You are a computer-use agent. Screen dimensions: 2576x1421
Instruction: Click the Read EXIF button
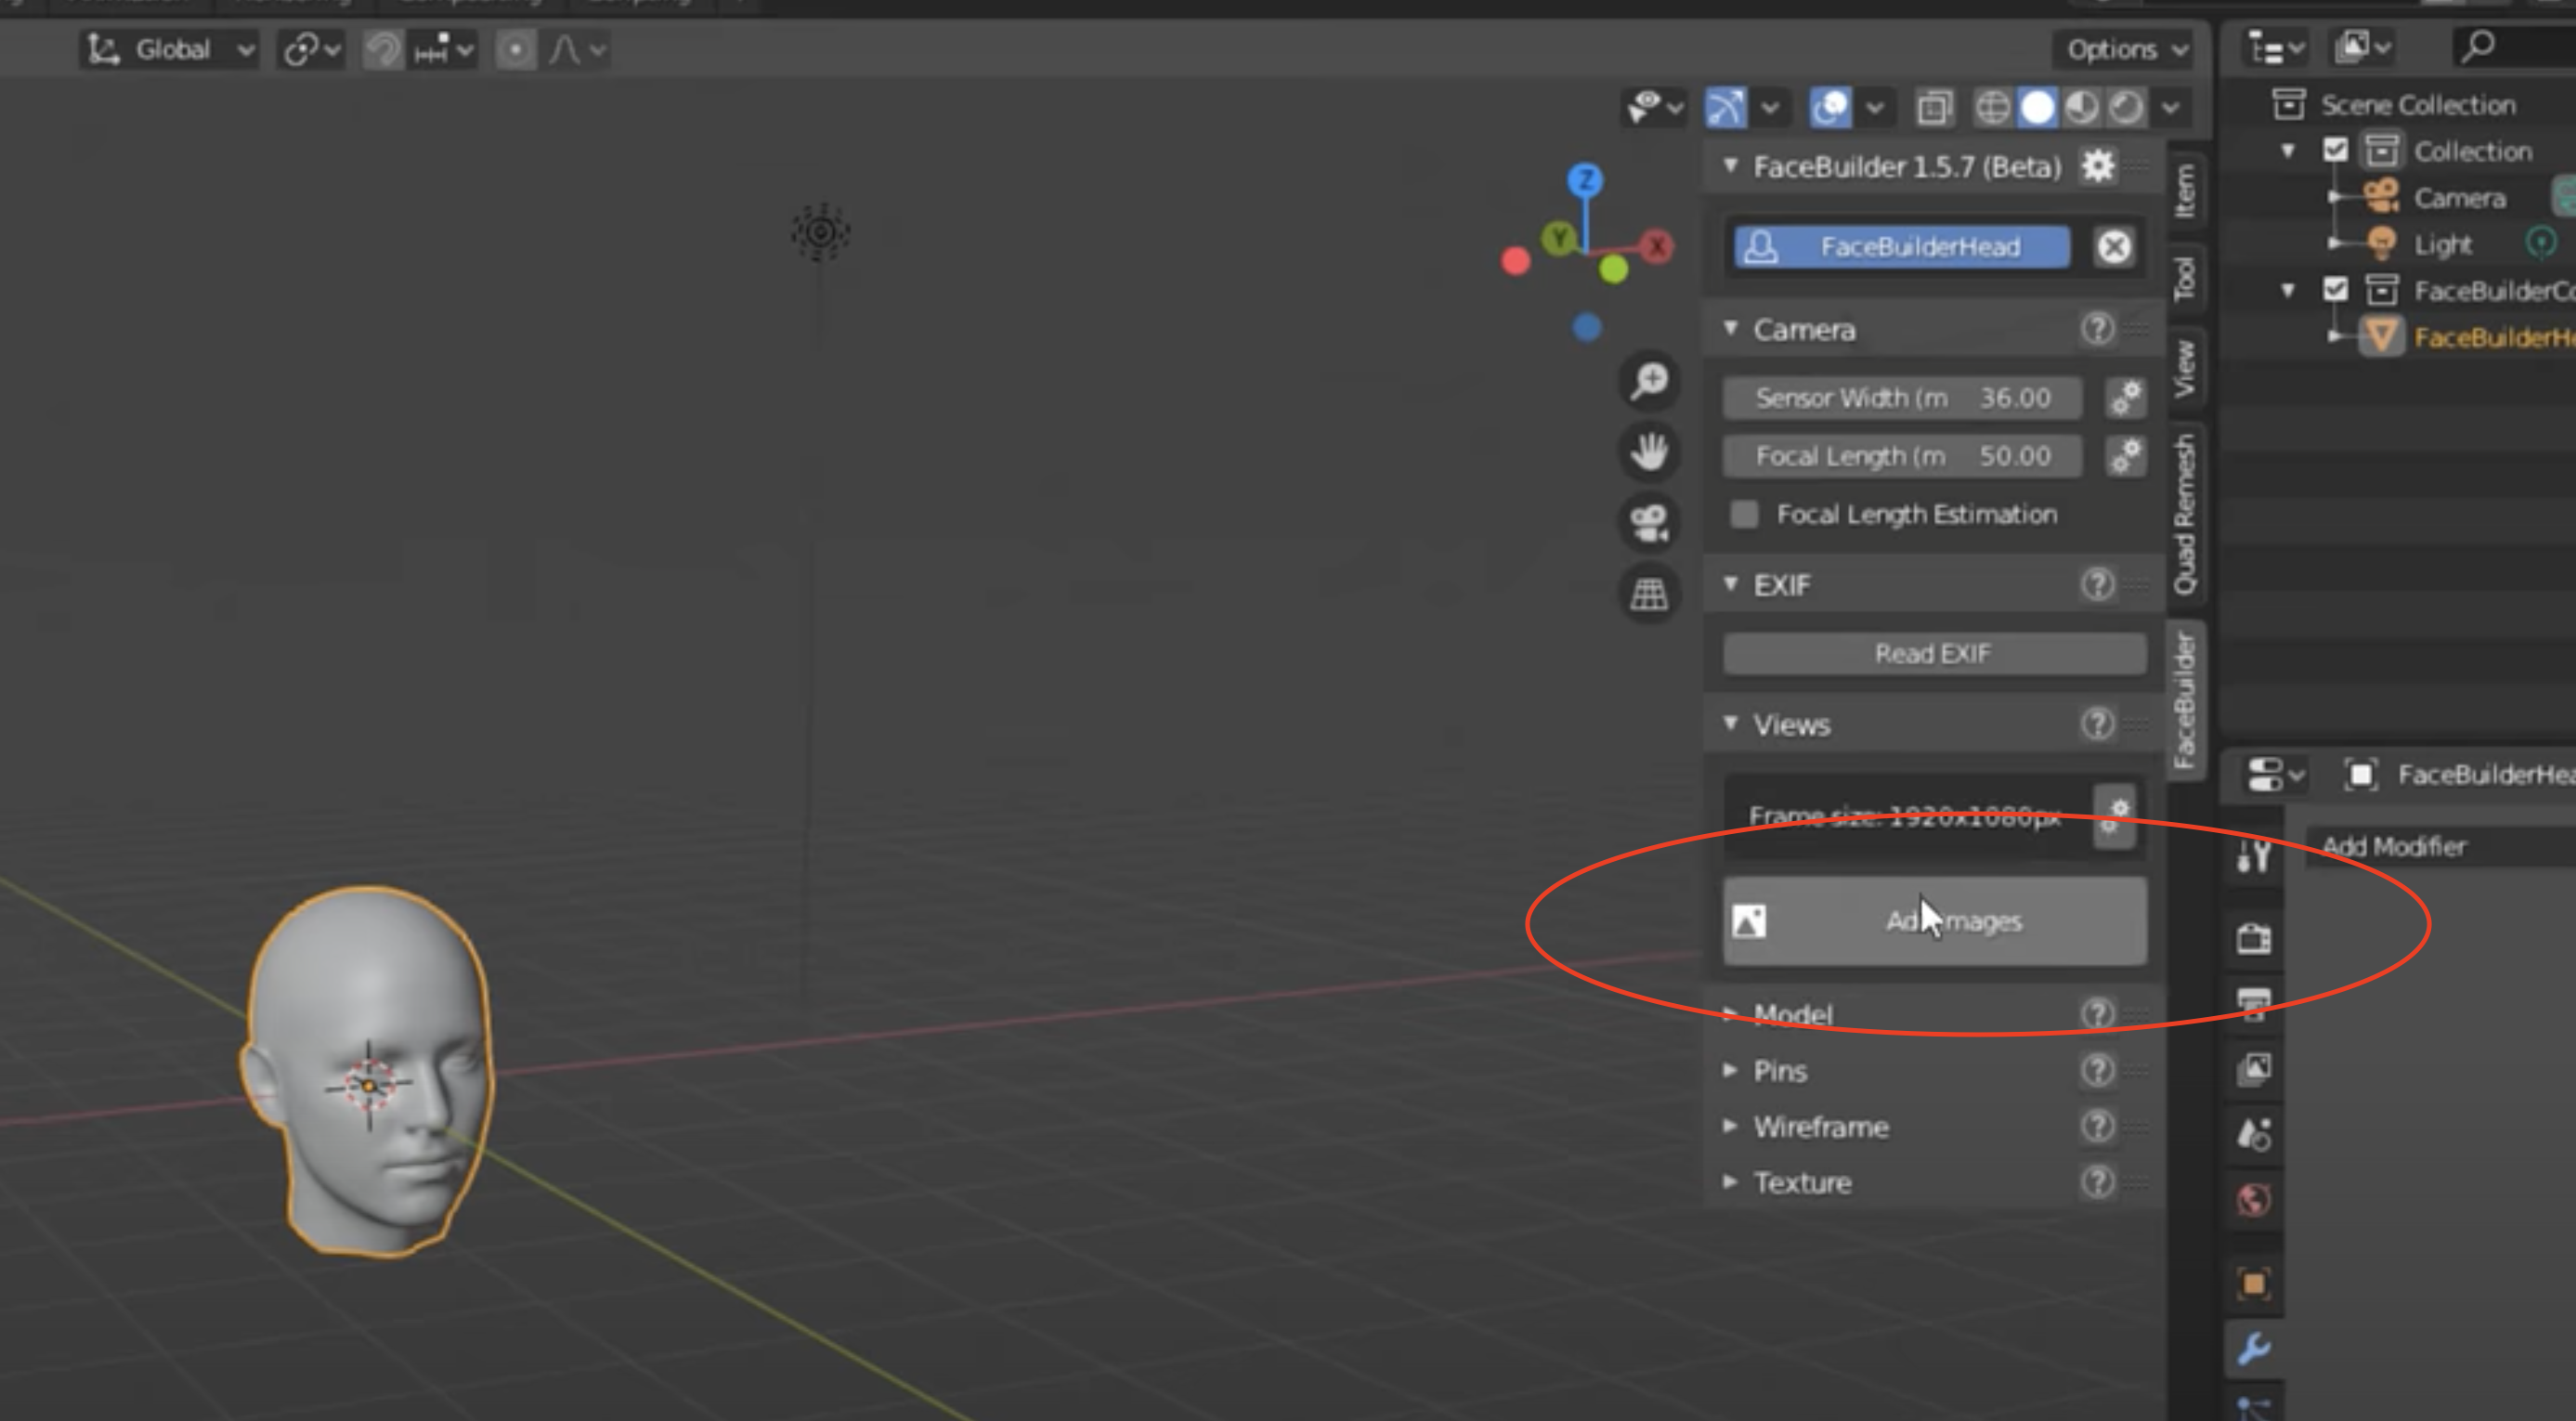1934,654
